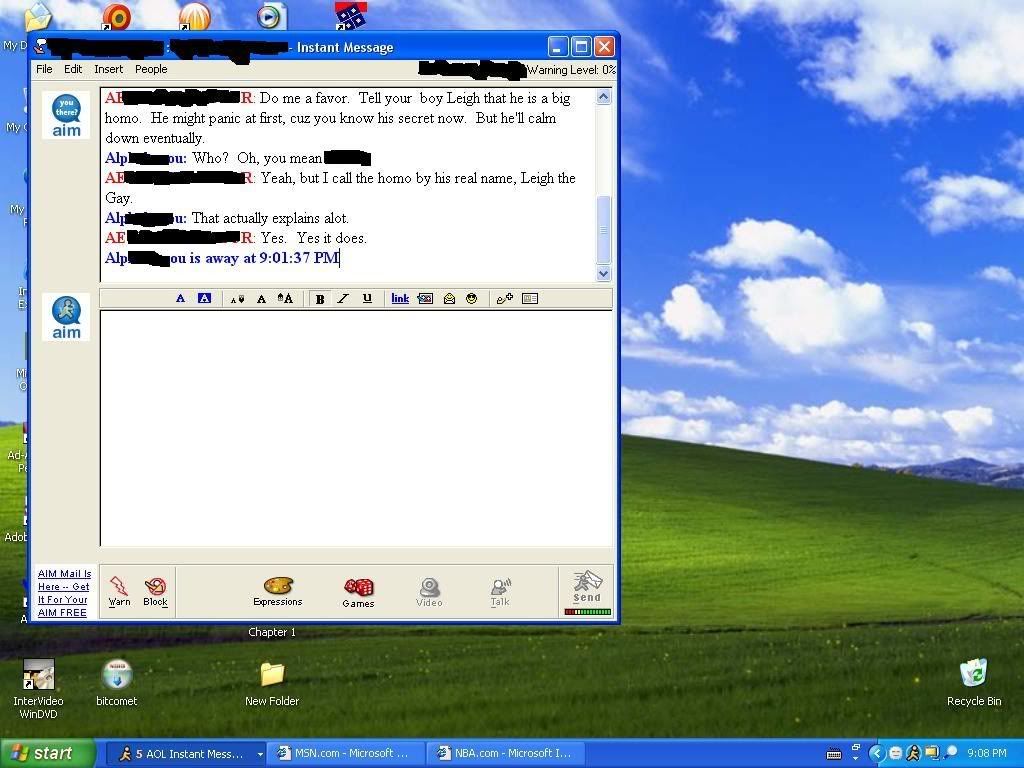Toggle underline formatting
The height and width of the screenshot is (768, 1024).
tap(367, 298)
